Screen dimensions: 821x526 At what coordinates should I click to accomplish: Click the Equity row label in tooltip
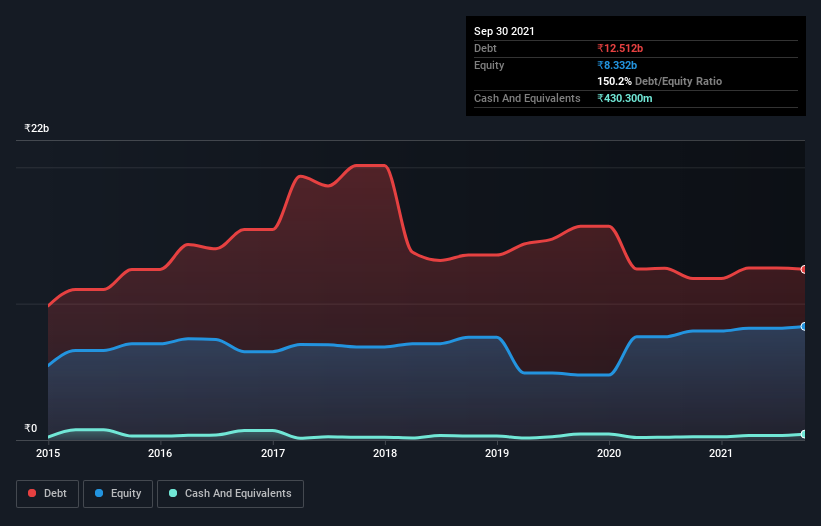click(489, 65)
